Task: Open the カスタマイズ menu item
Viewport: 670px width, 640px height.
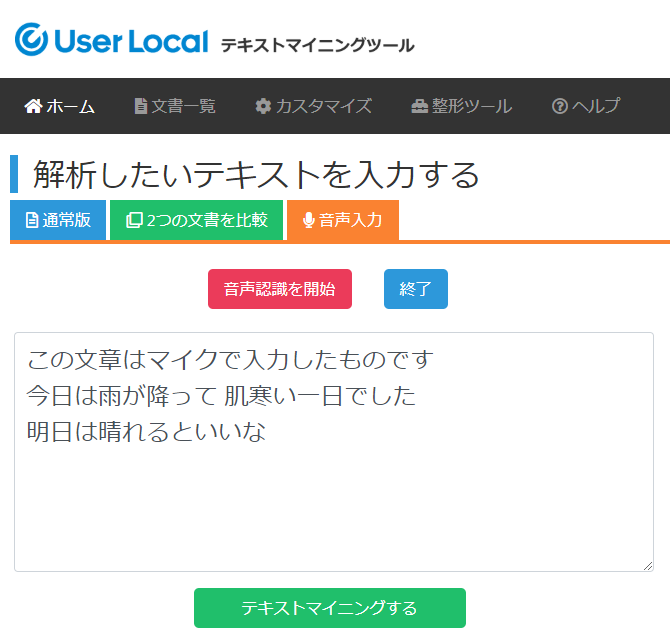Action: 314,106
